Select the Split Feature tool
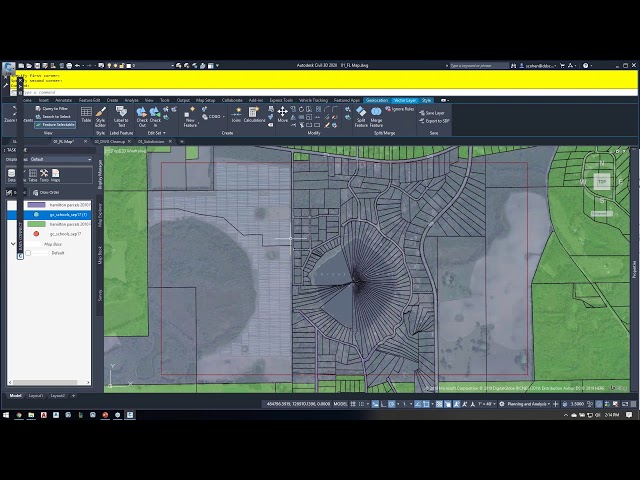 click(361, 117)
